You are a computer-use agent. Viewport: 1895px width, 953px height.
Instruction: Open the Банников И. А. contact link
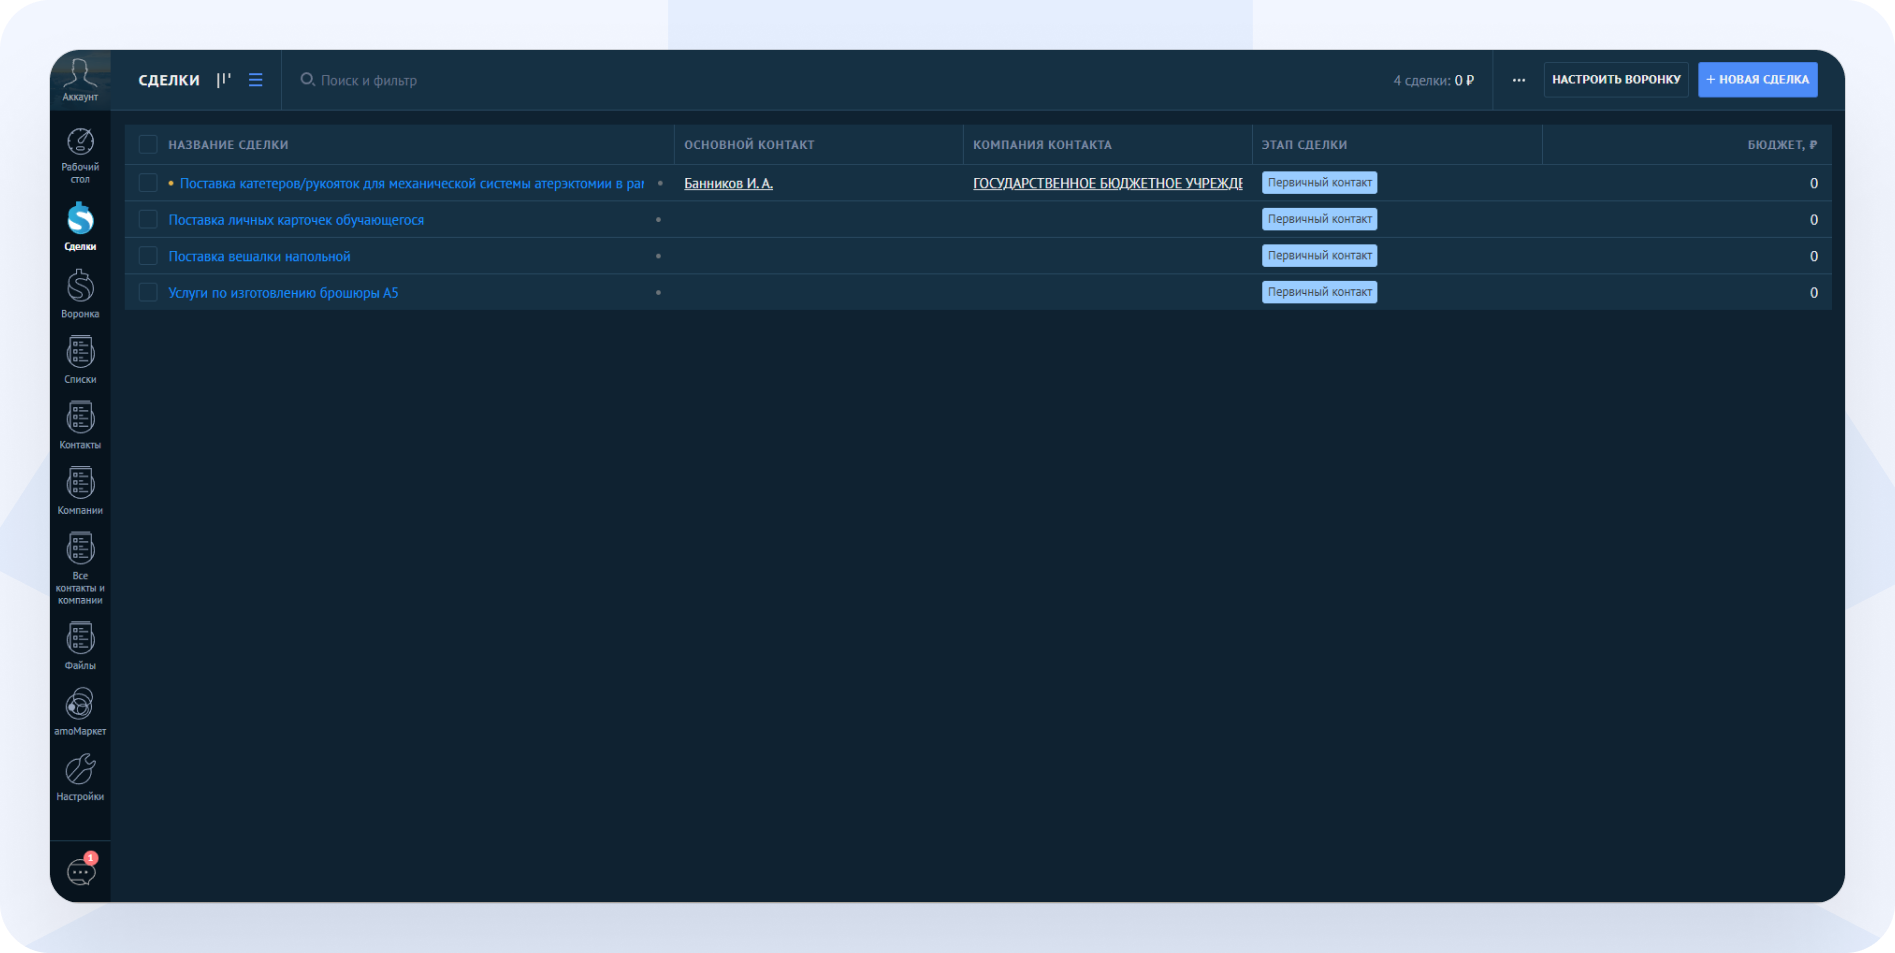point(728,184)
